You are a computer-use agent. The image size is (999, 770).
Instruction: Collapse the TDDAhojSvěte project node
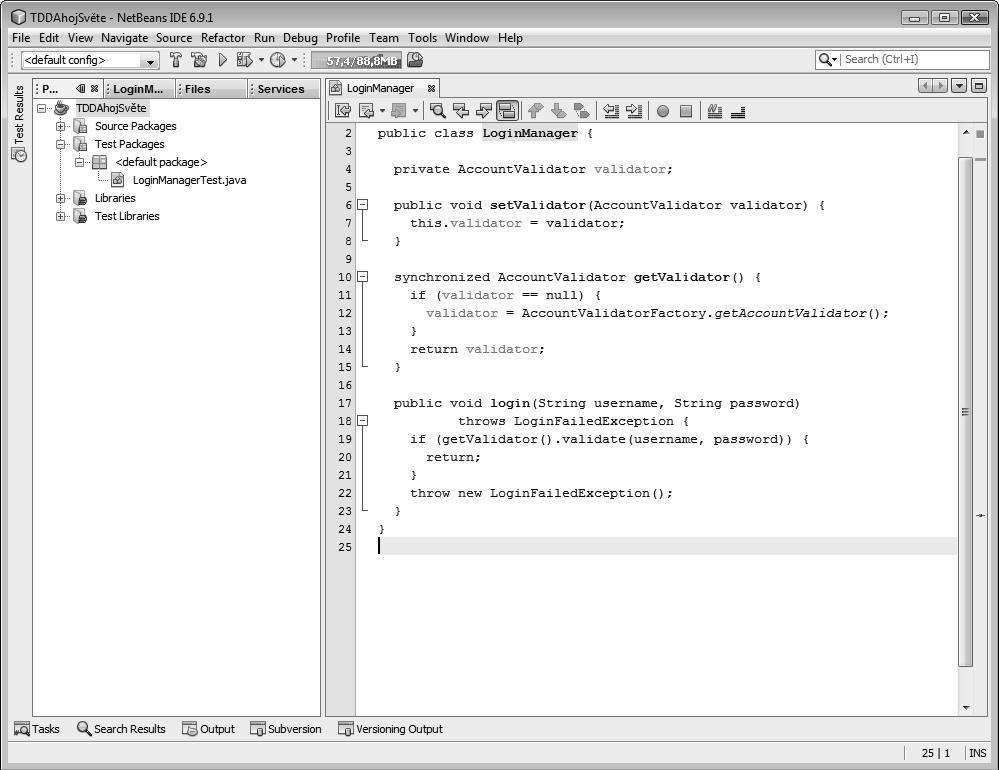(41, 108)
